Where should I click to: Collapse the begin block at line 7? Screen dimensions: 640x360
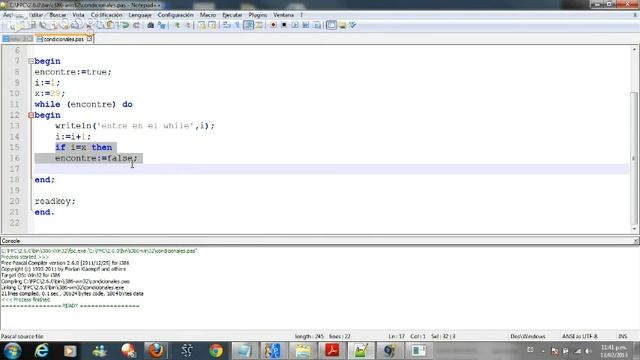[x=31, y=61]
